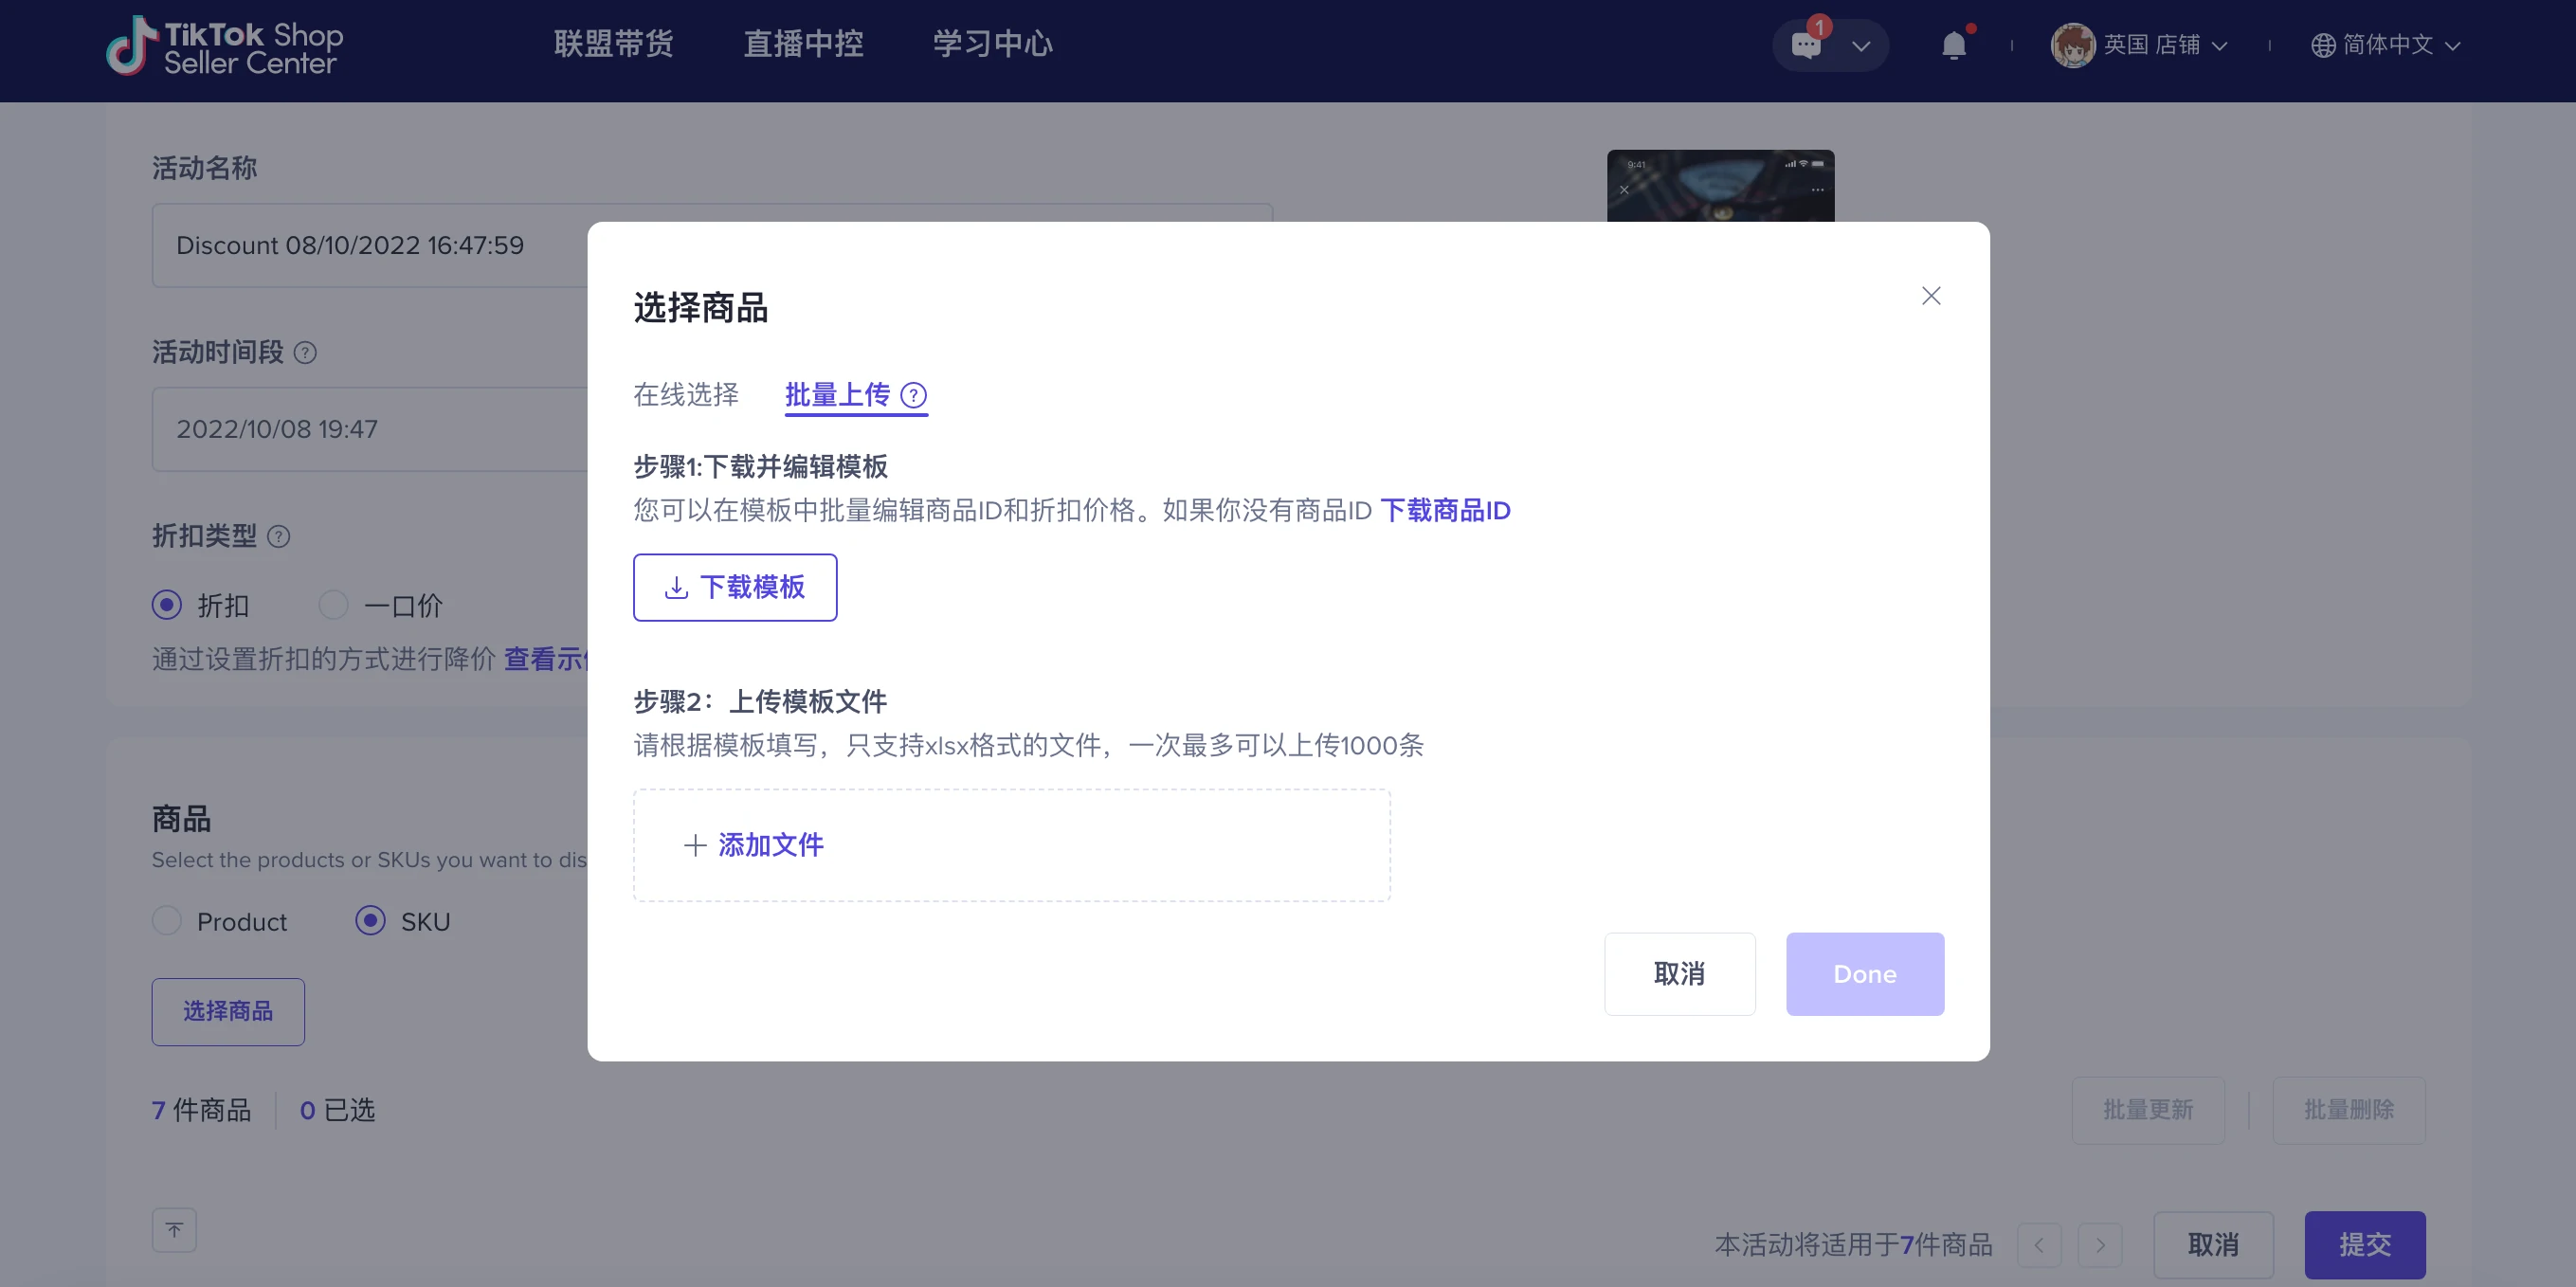Expand the chevron beside the chat icon
Image resolution: width=2576 pixels, height=1287 pixels.
click(x=1862, y=46)
